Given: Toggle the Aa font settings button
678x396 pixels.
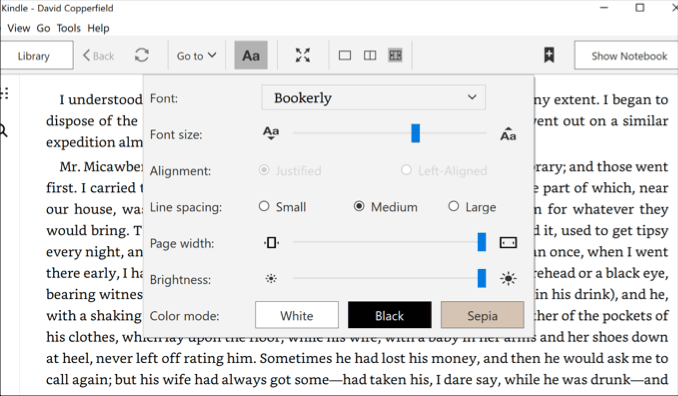Looking at the screenshot, I should pyautogui.click(x=251, y=55).
